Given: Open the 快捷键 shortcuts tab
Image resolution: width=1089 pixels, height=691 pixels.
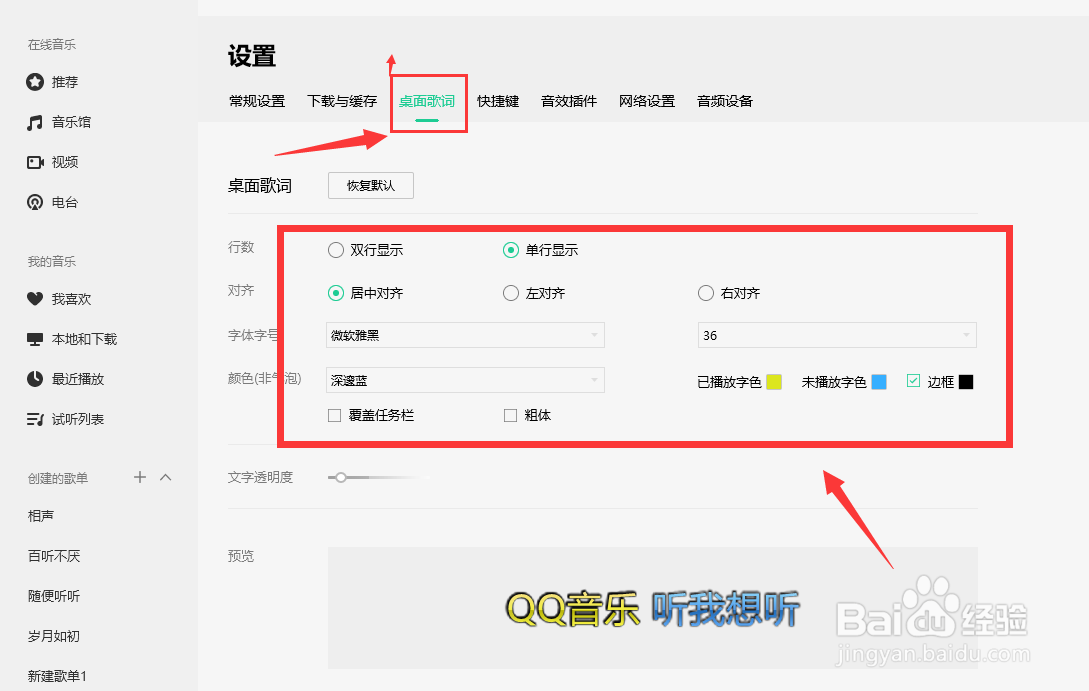Looking at the screenshot, I should 498,101.
